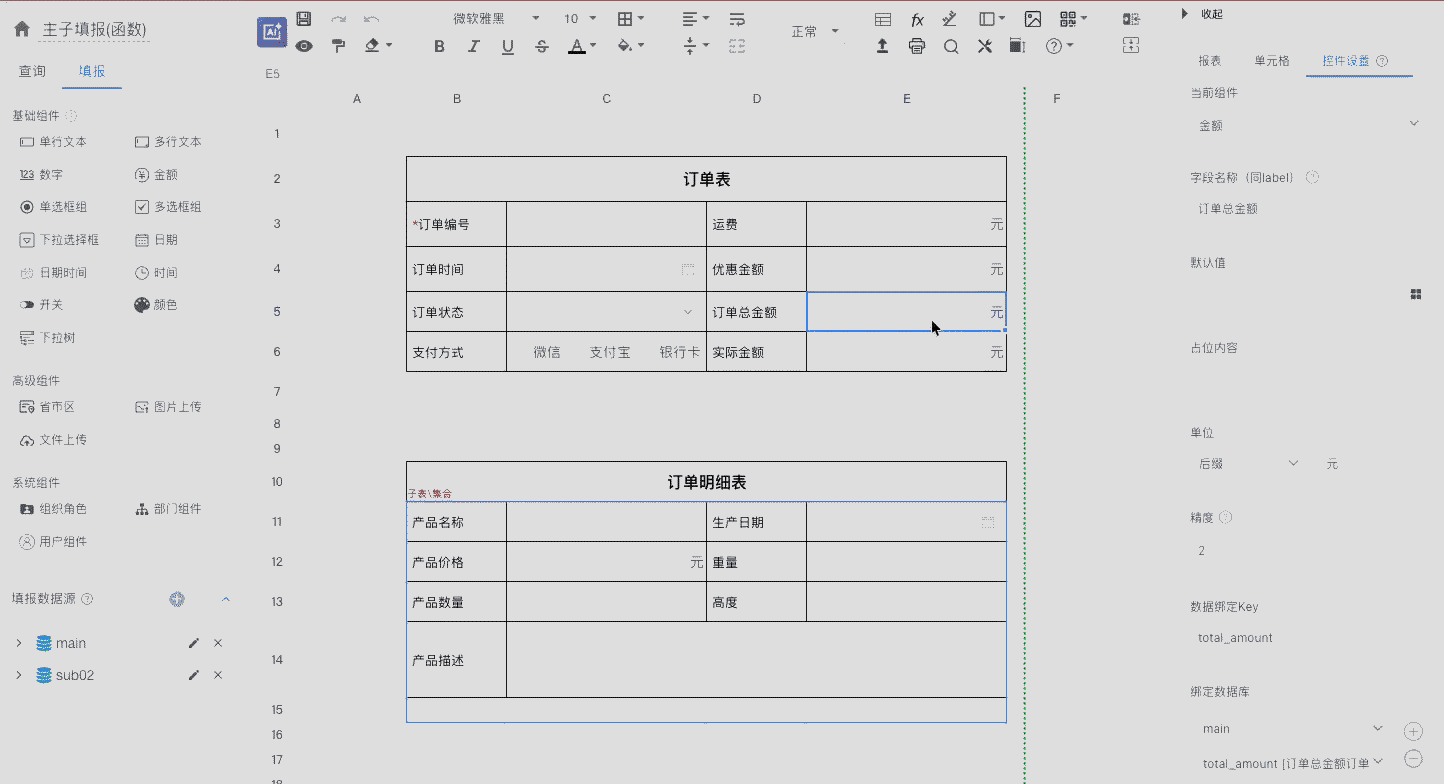Click the preview eye icon

click(x=304, y=46)
